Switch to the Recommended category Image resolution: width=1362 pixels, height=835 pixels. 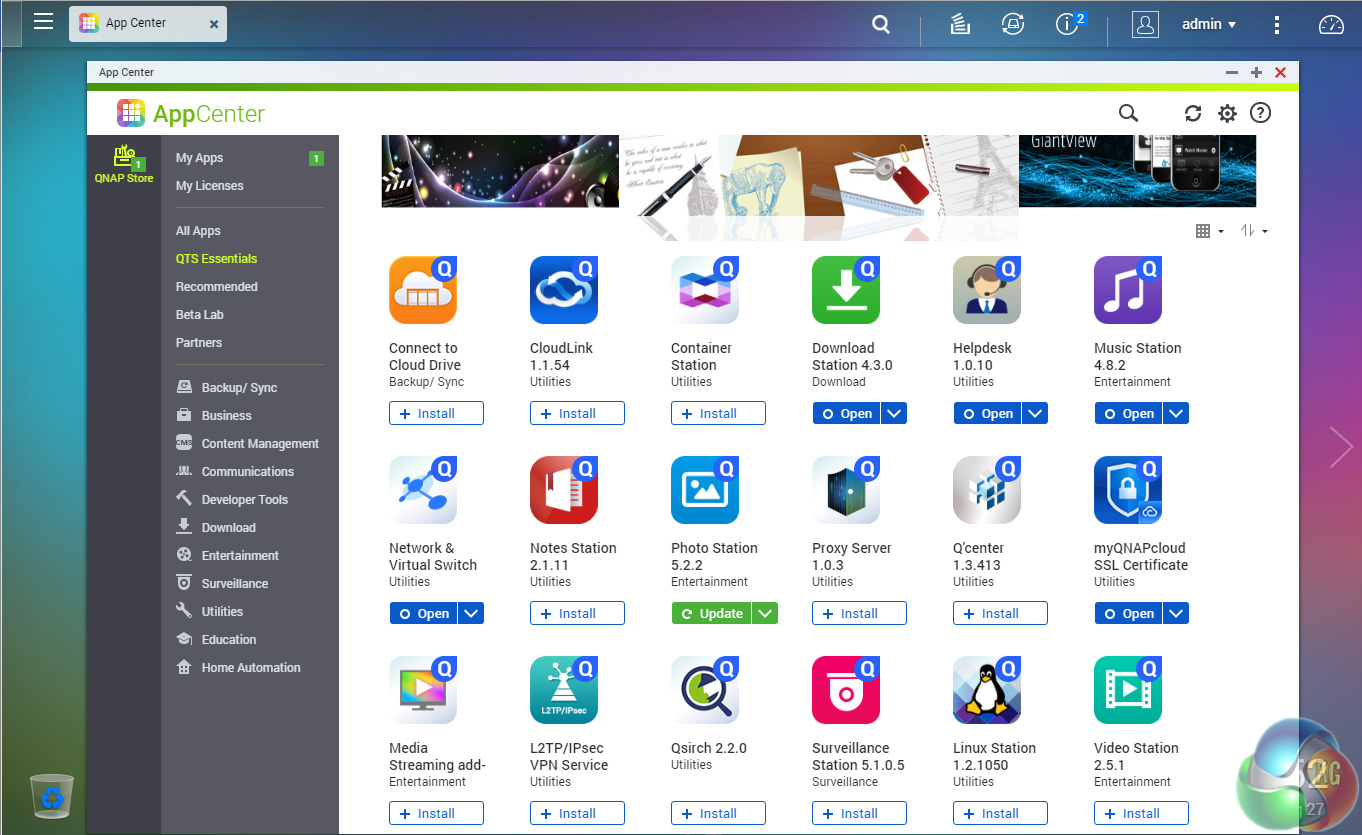tap(216, 286)
